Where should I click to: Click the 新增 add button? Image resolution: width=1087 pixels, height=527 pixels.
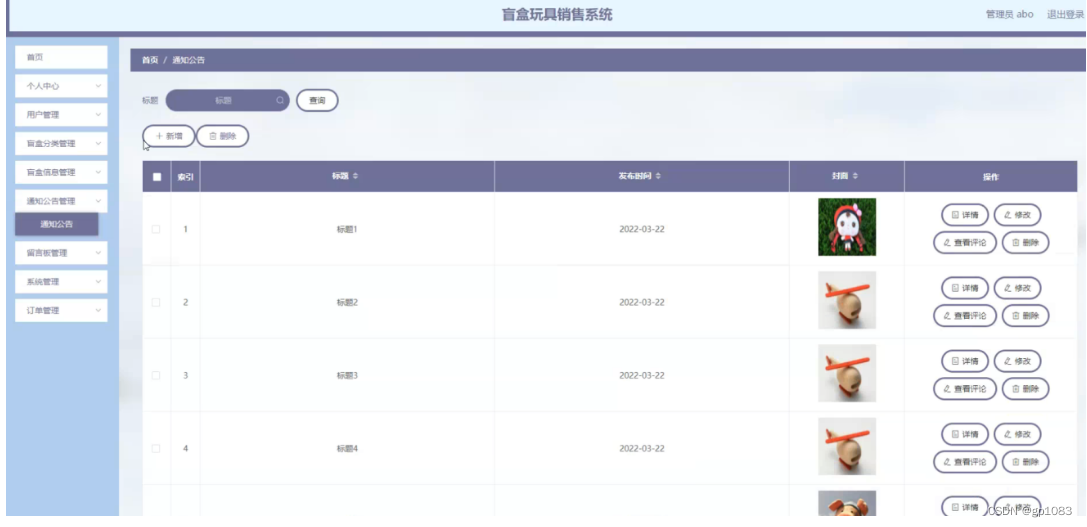168,137
